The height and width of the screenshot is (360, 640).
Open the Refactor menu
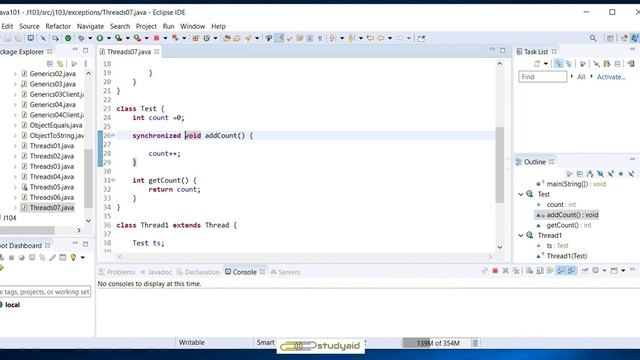(x=58, y=26)
